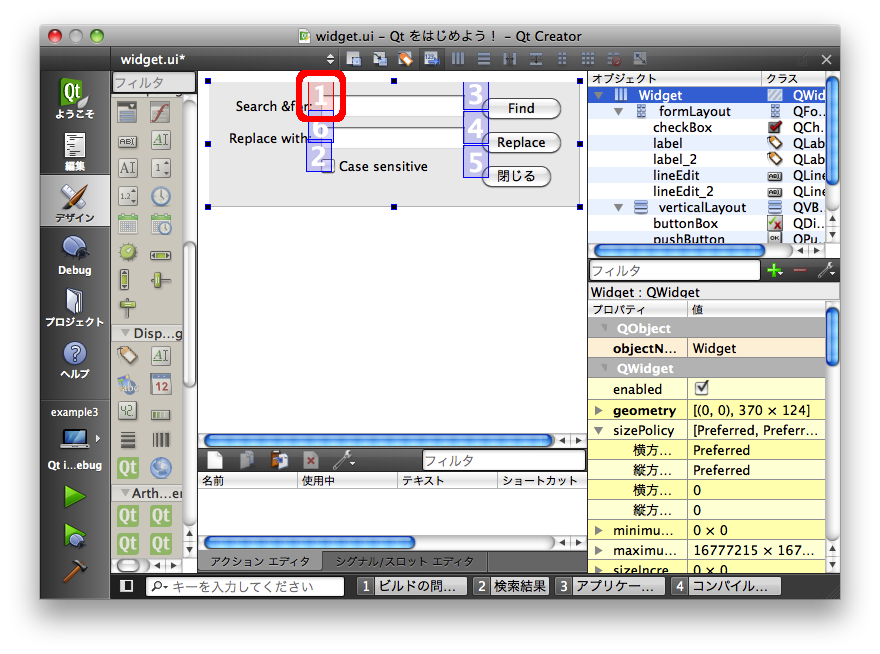
Task: Click the Find button on the form
Action: point(521,109)
